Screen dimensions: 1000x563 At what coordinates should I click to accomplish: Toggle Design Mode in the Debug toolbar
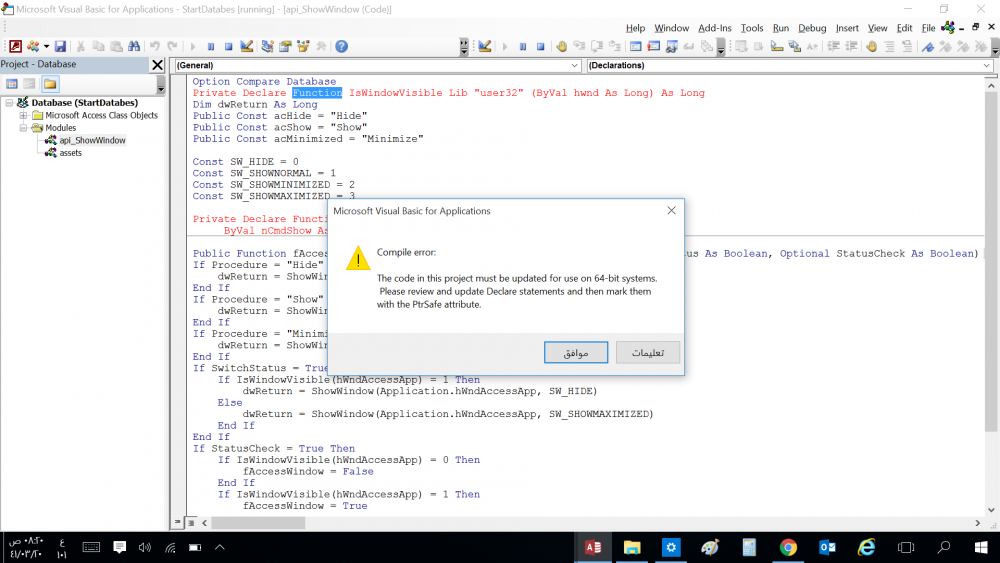pyautogui.click(x=485, y=47)
